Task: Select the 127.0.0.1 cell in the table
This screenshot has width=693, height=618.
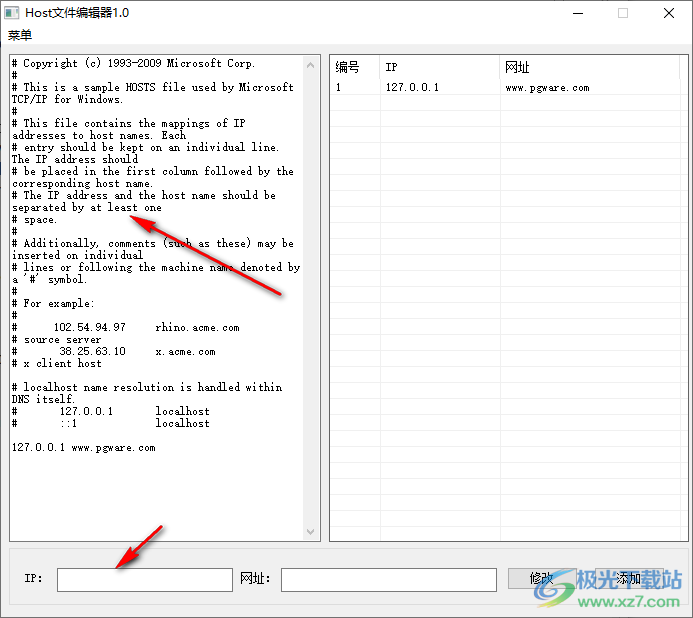Action: (x=412, y=88)
